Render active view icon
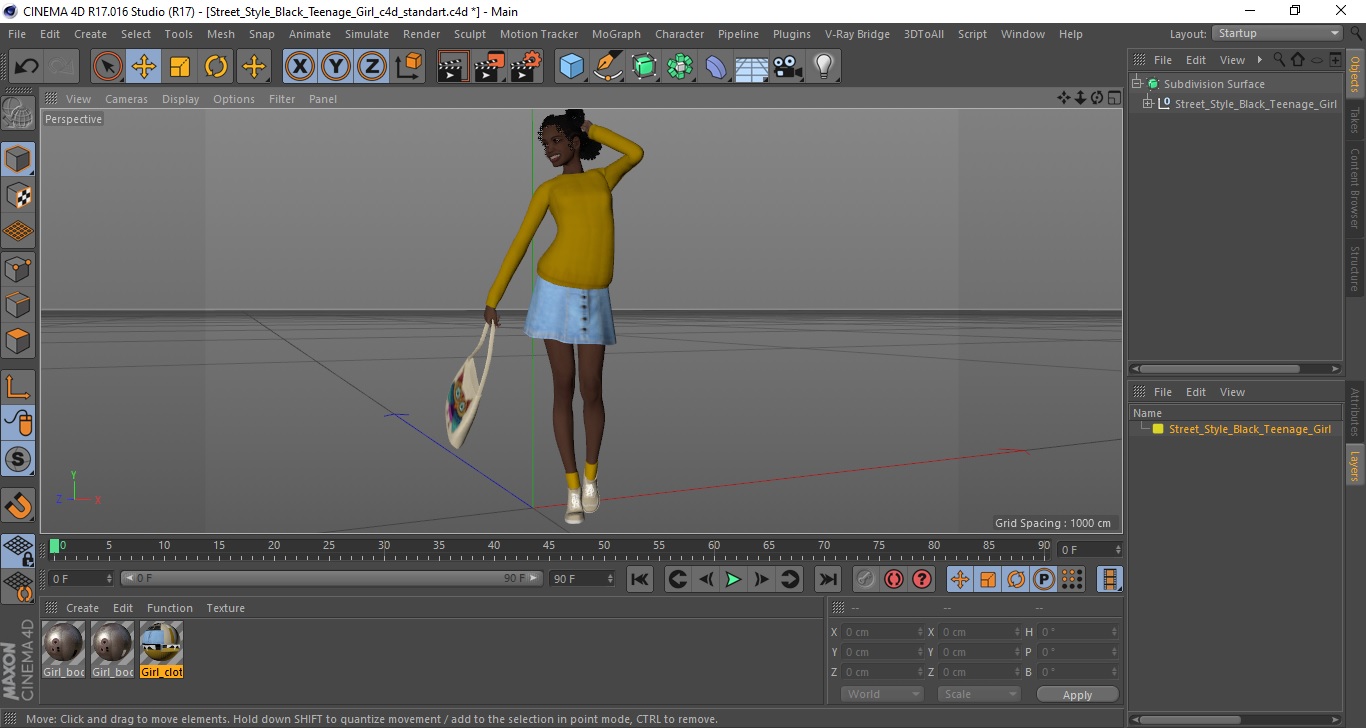This screenshot has height=728, width=1366. coord(454,67)
